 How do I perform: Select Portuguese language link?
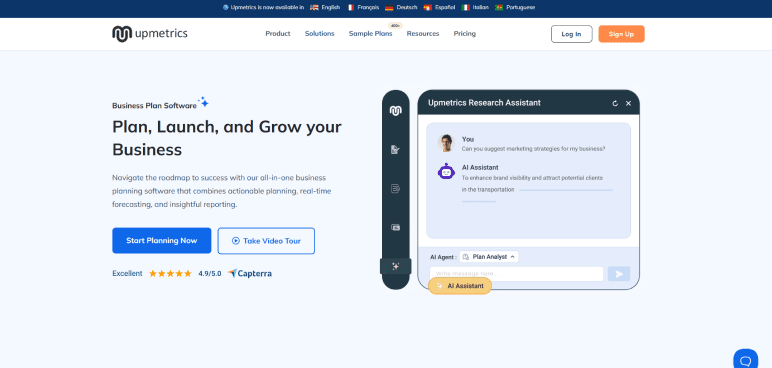(x=515, y=7)
